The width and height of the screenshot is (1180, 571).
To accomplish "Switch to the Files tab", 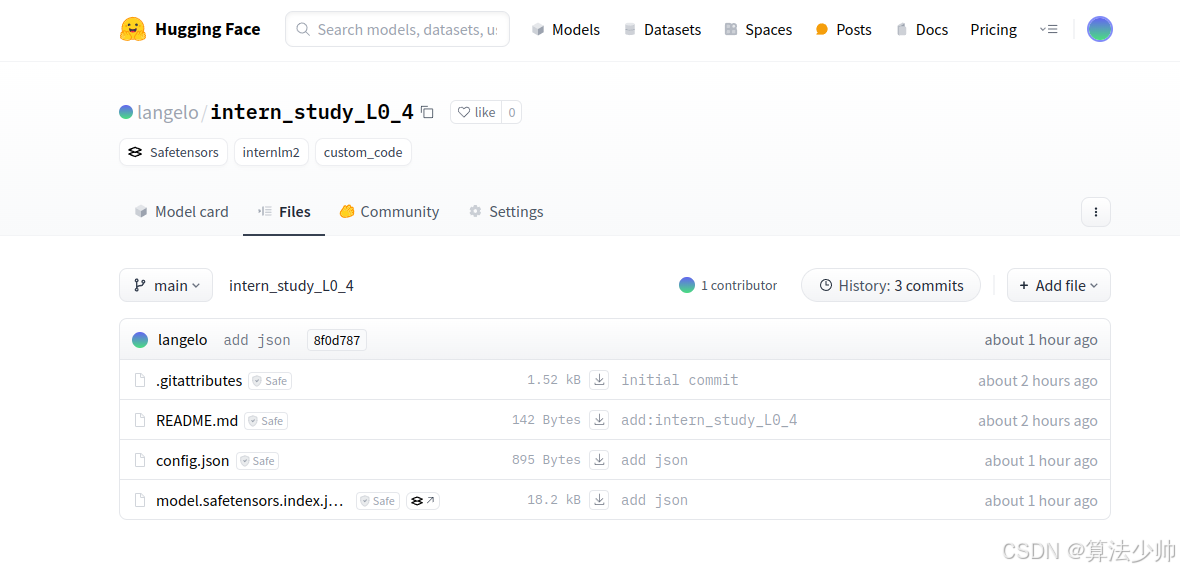I will [284, 212].
